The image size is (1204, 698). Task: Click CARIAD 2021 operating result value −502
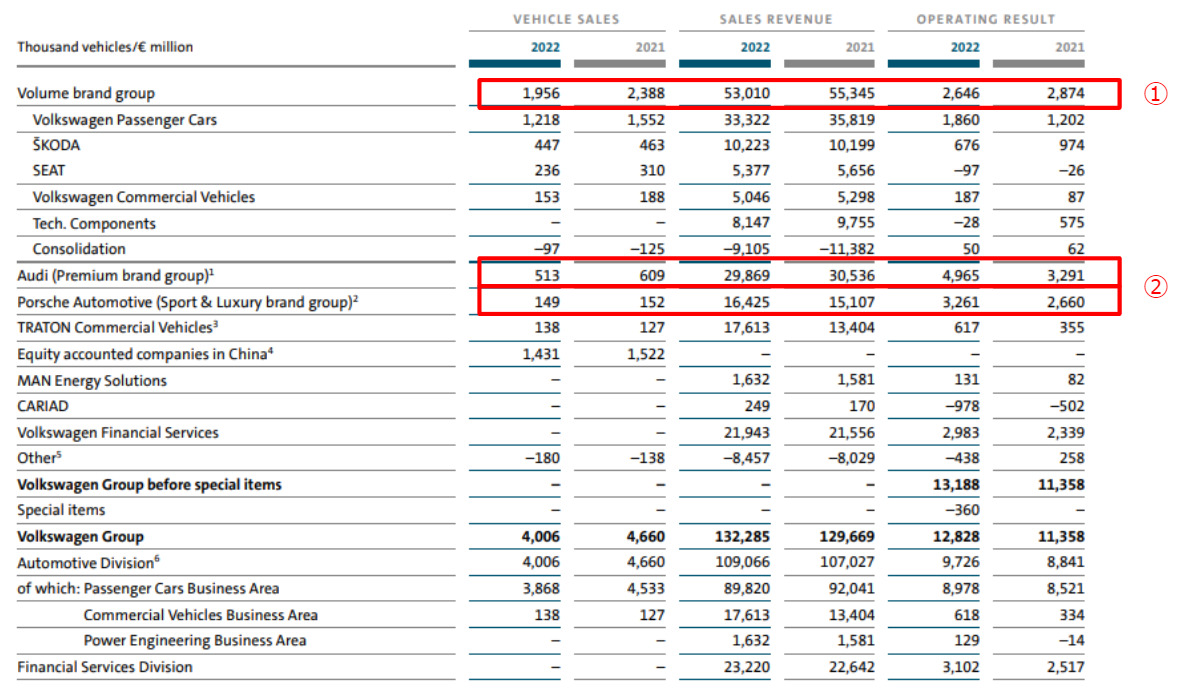coord(1067,407)
